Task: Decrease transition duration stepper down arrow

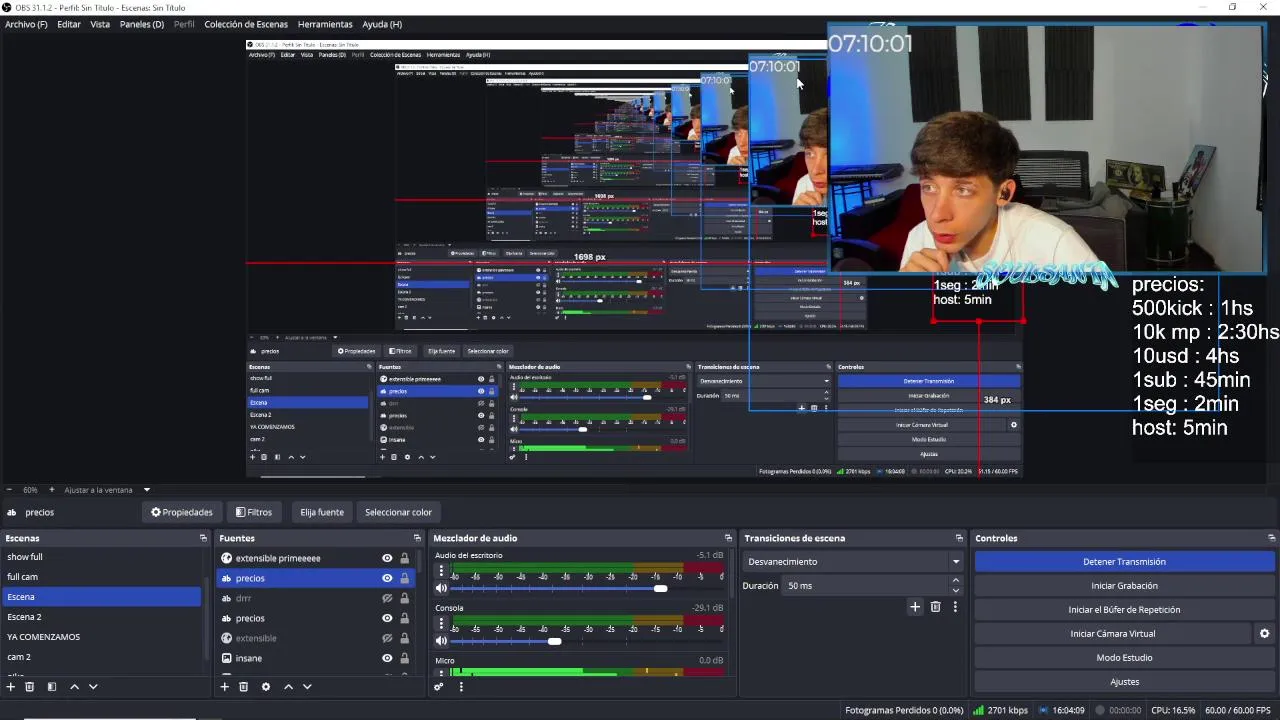Action: pos(955,591)
